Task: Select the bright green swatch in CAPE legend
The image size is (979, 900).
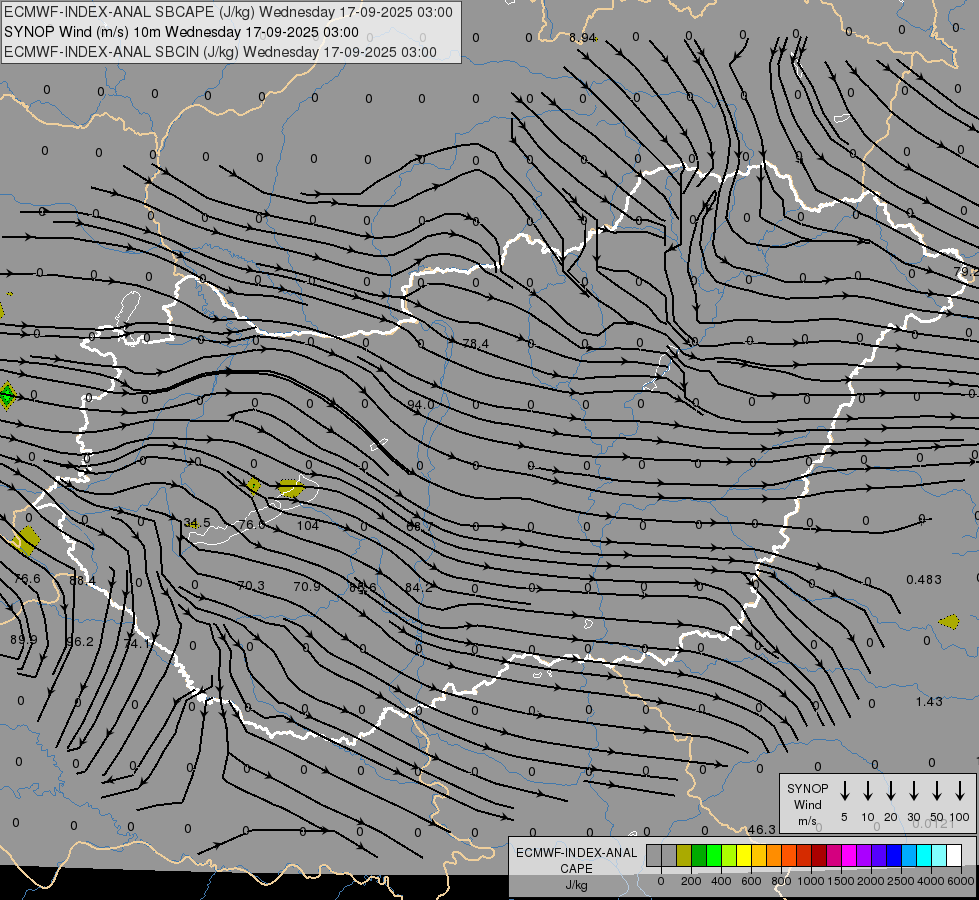Action: 714,855
